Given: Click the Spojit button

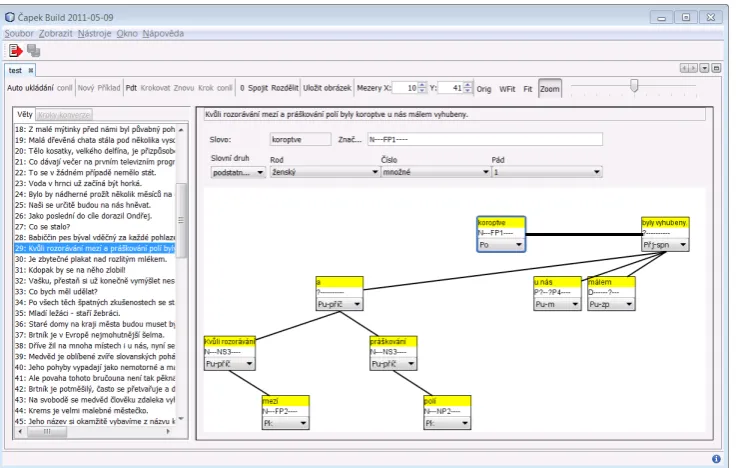Looking at the screenshot, I should pyautogui.click(x=258, y=88).
